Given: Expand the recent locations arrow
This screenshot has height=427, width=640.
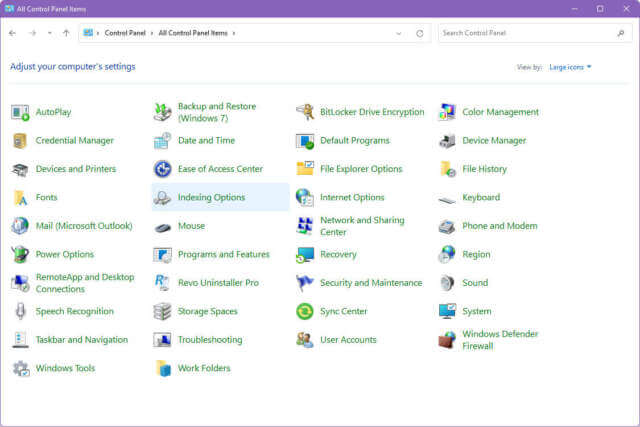Looking at the screenshot, I should pyautogui.click(x=50, y=33).
